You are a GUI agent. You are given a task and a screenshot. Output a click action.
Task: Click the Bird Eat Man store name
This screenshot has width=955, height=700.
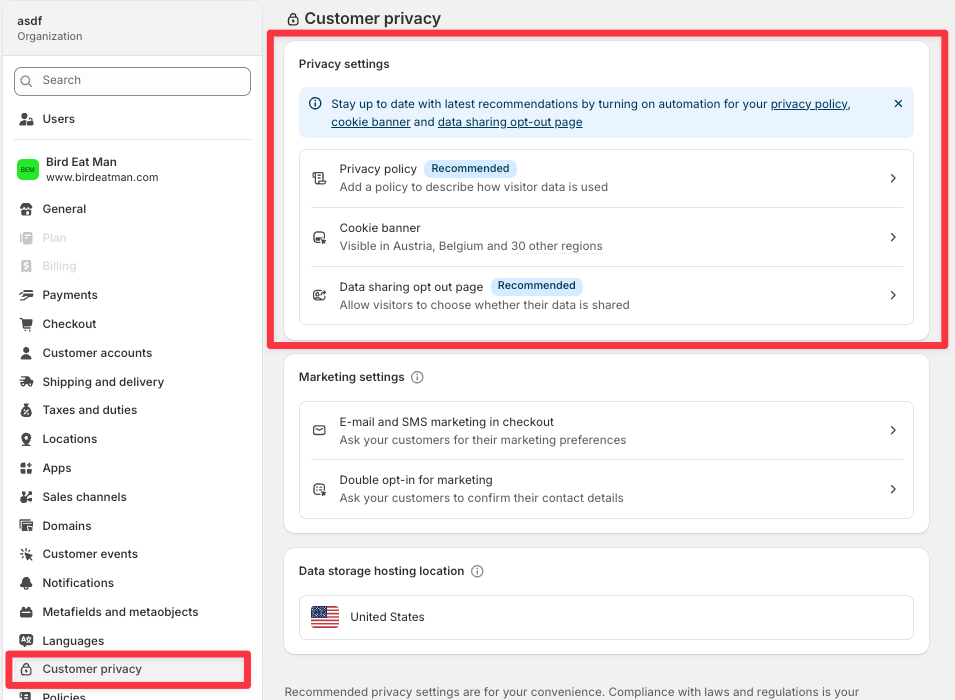point(81,162)
